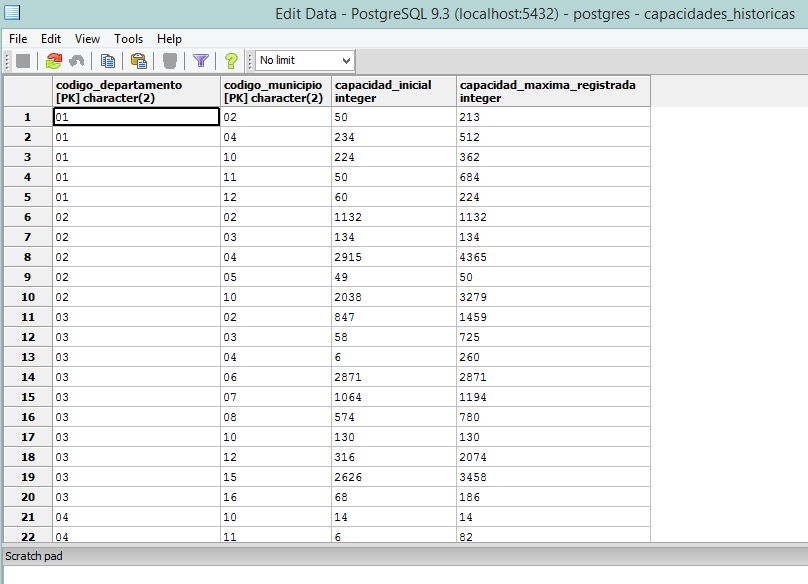Select the capacidad_inicial column header
The height and width of the screenshot is (584, 808).
394,91
